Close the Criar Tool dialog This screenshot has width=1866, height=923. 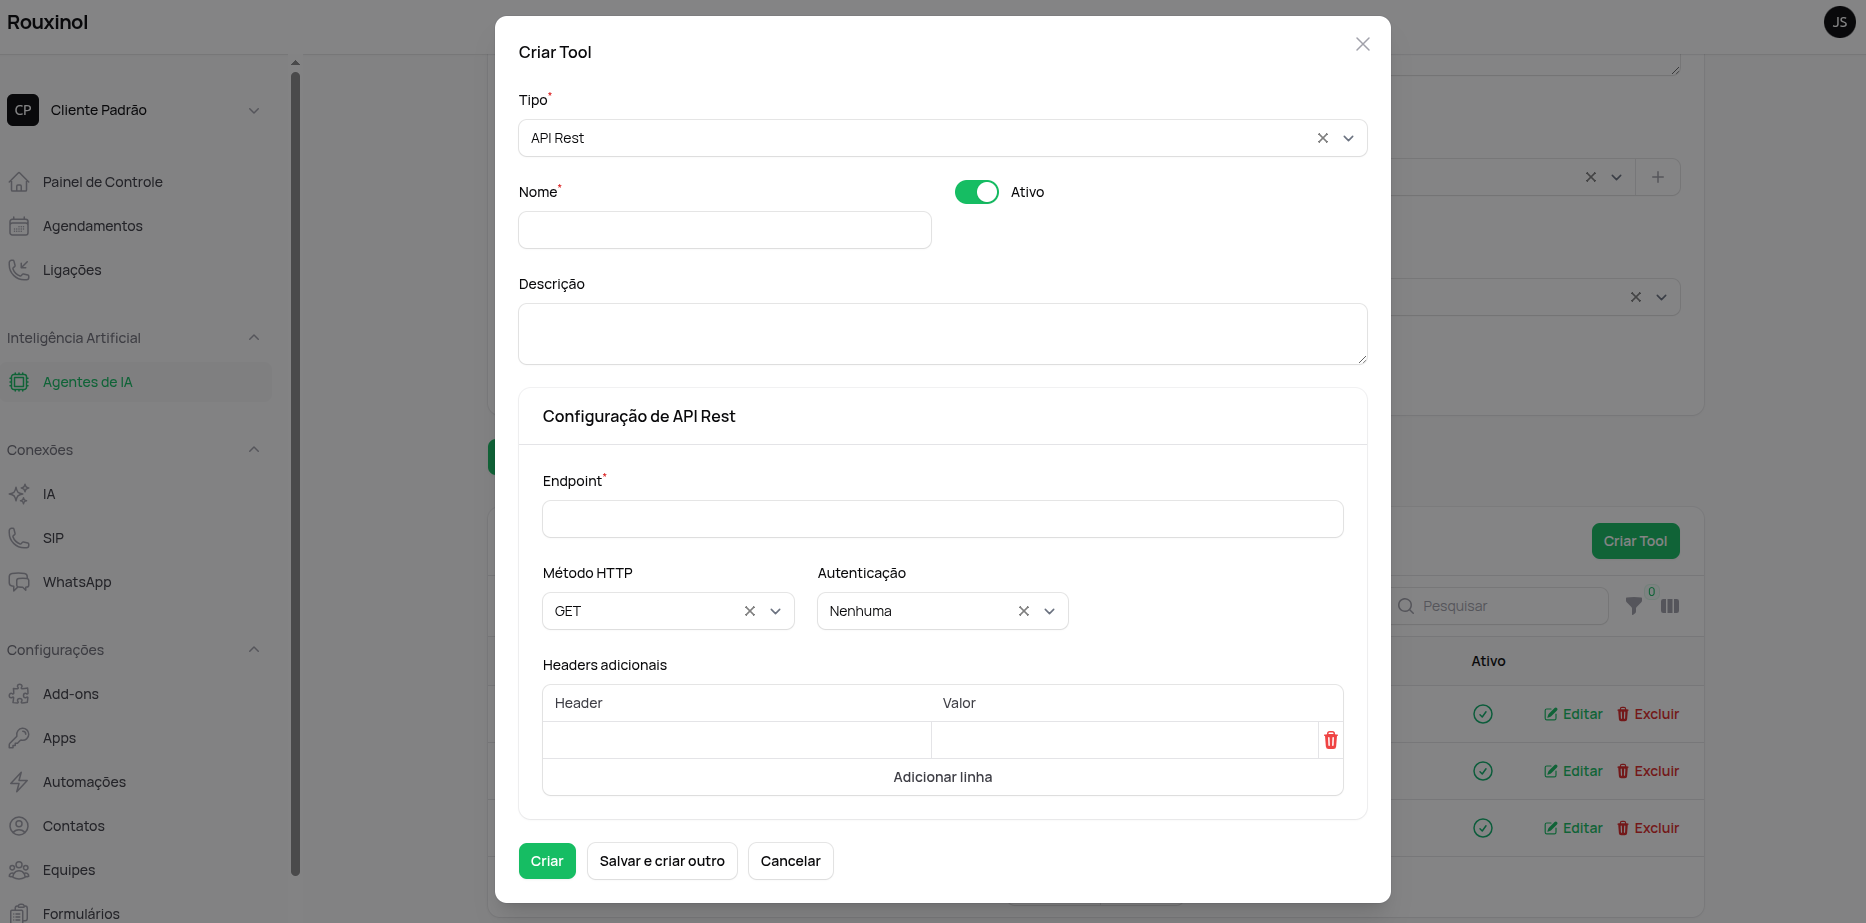coord(1362,44)
